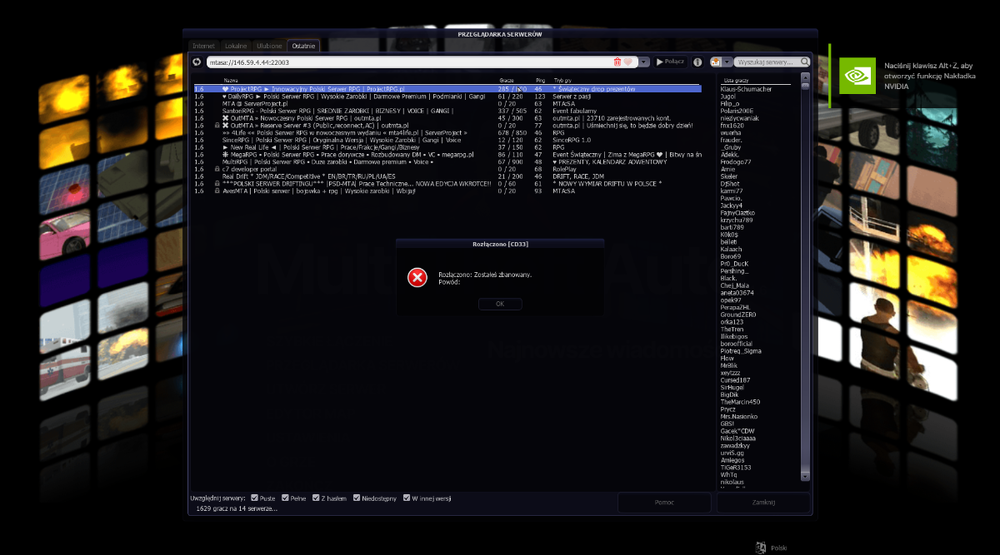Switch to the Ulubione tab
This screenshot has height=555, width=1000.
pos(269,46)
